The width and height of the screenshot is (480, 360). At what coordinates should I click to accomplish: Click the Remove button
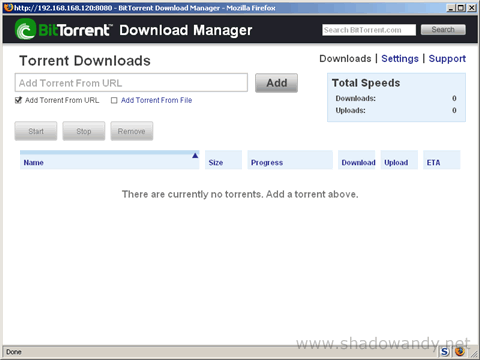click(x=132, y=131)
